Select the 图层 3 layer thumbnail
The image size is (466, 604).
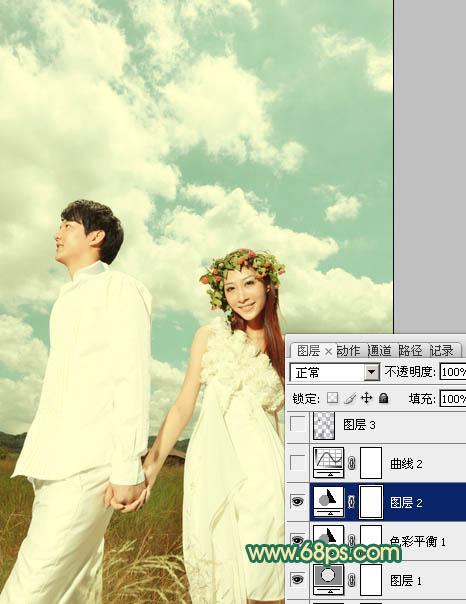324,425
